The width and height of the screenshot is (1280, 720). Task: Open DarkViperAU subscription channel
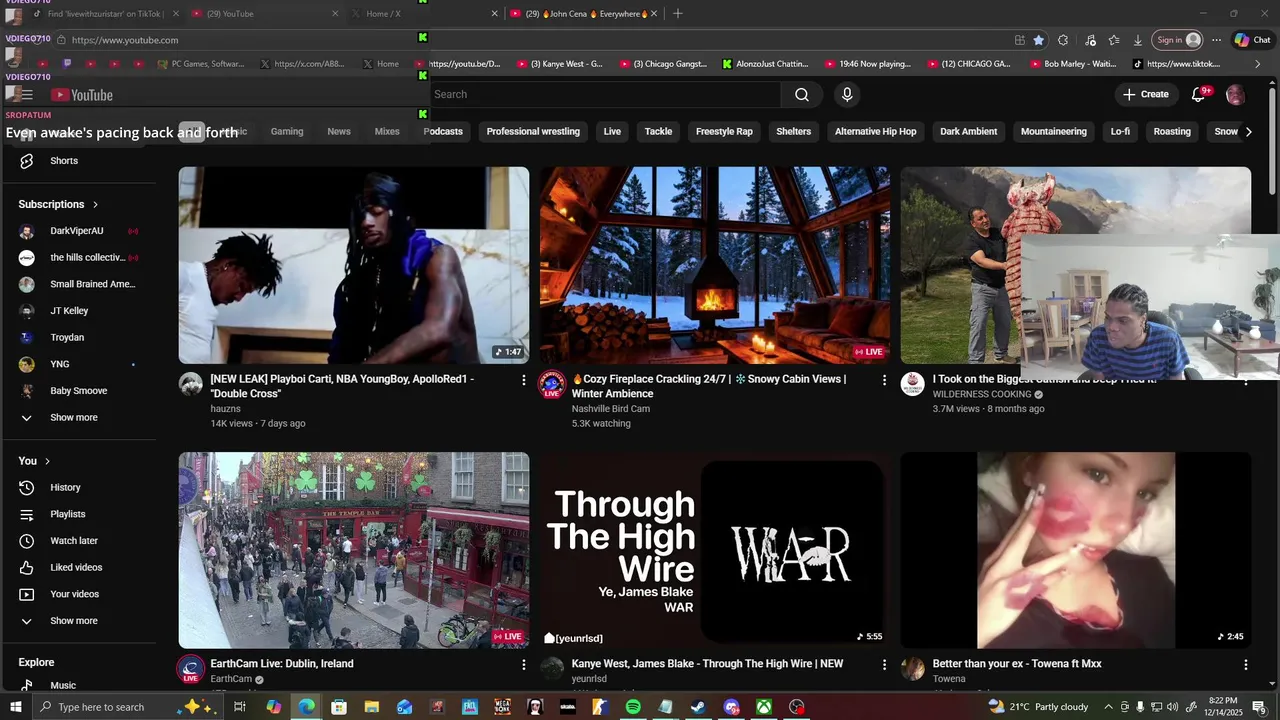[x=78, y=231]
